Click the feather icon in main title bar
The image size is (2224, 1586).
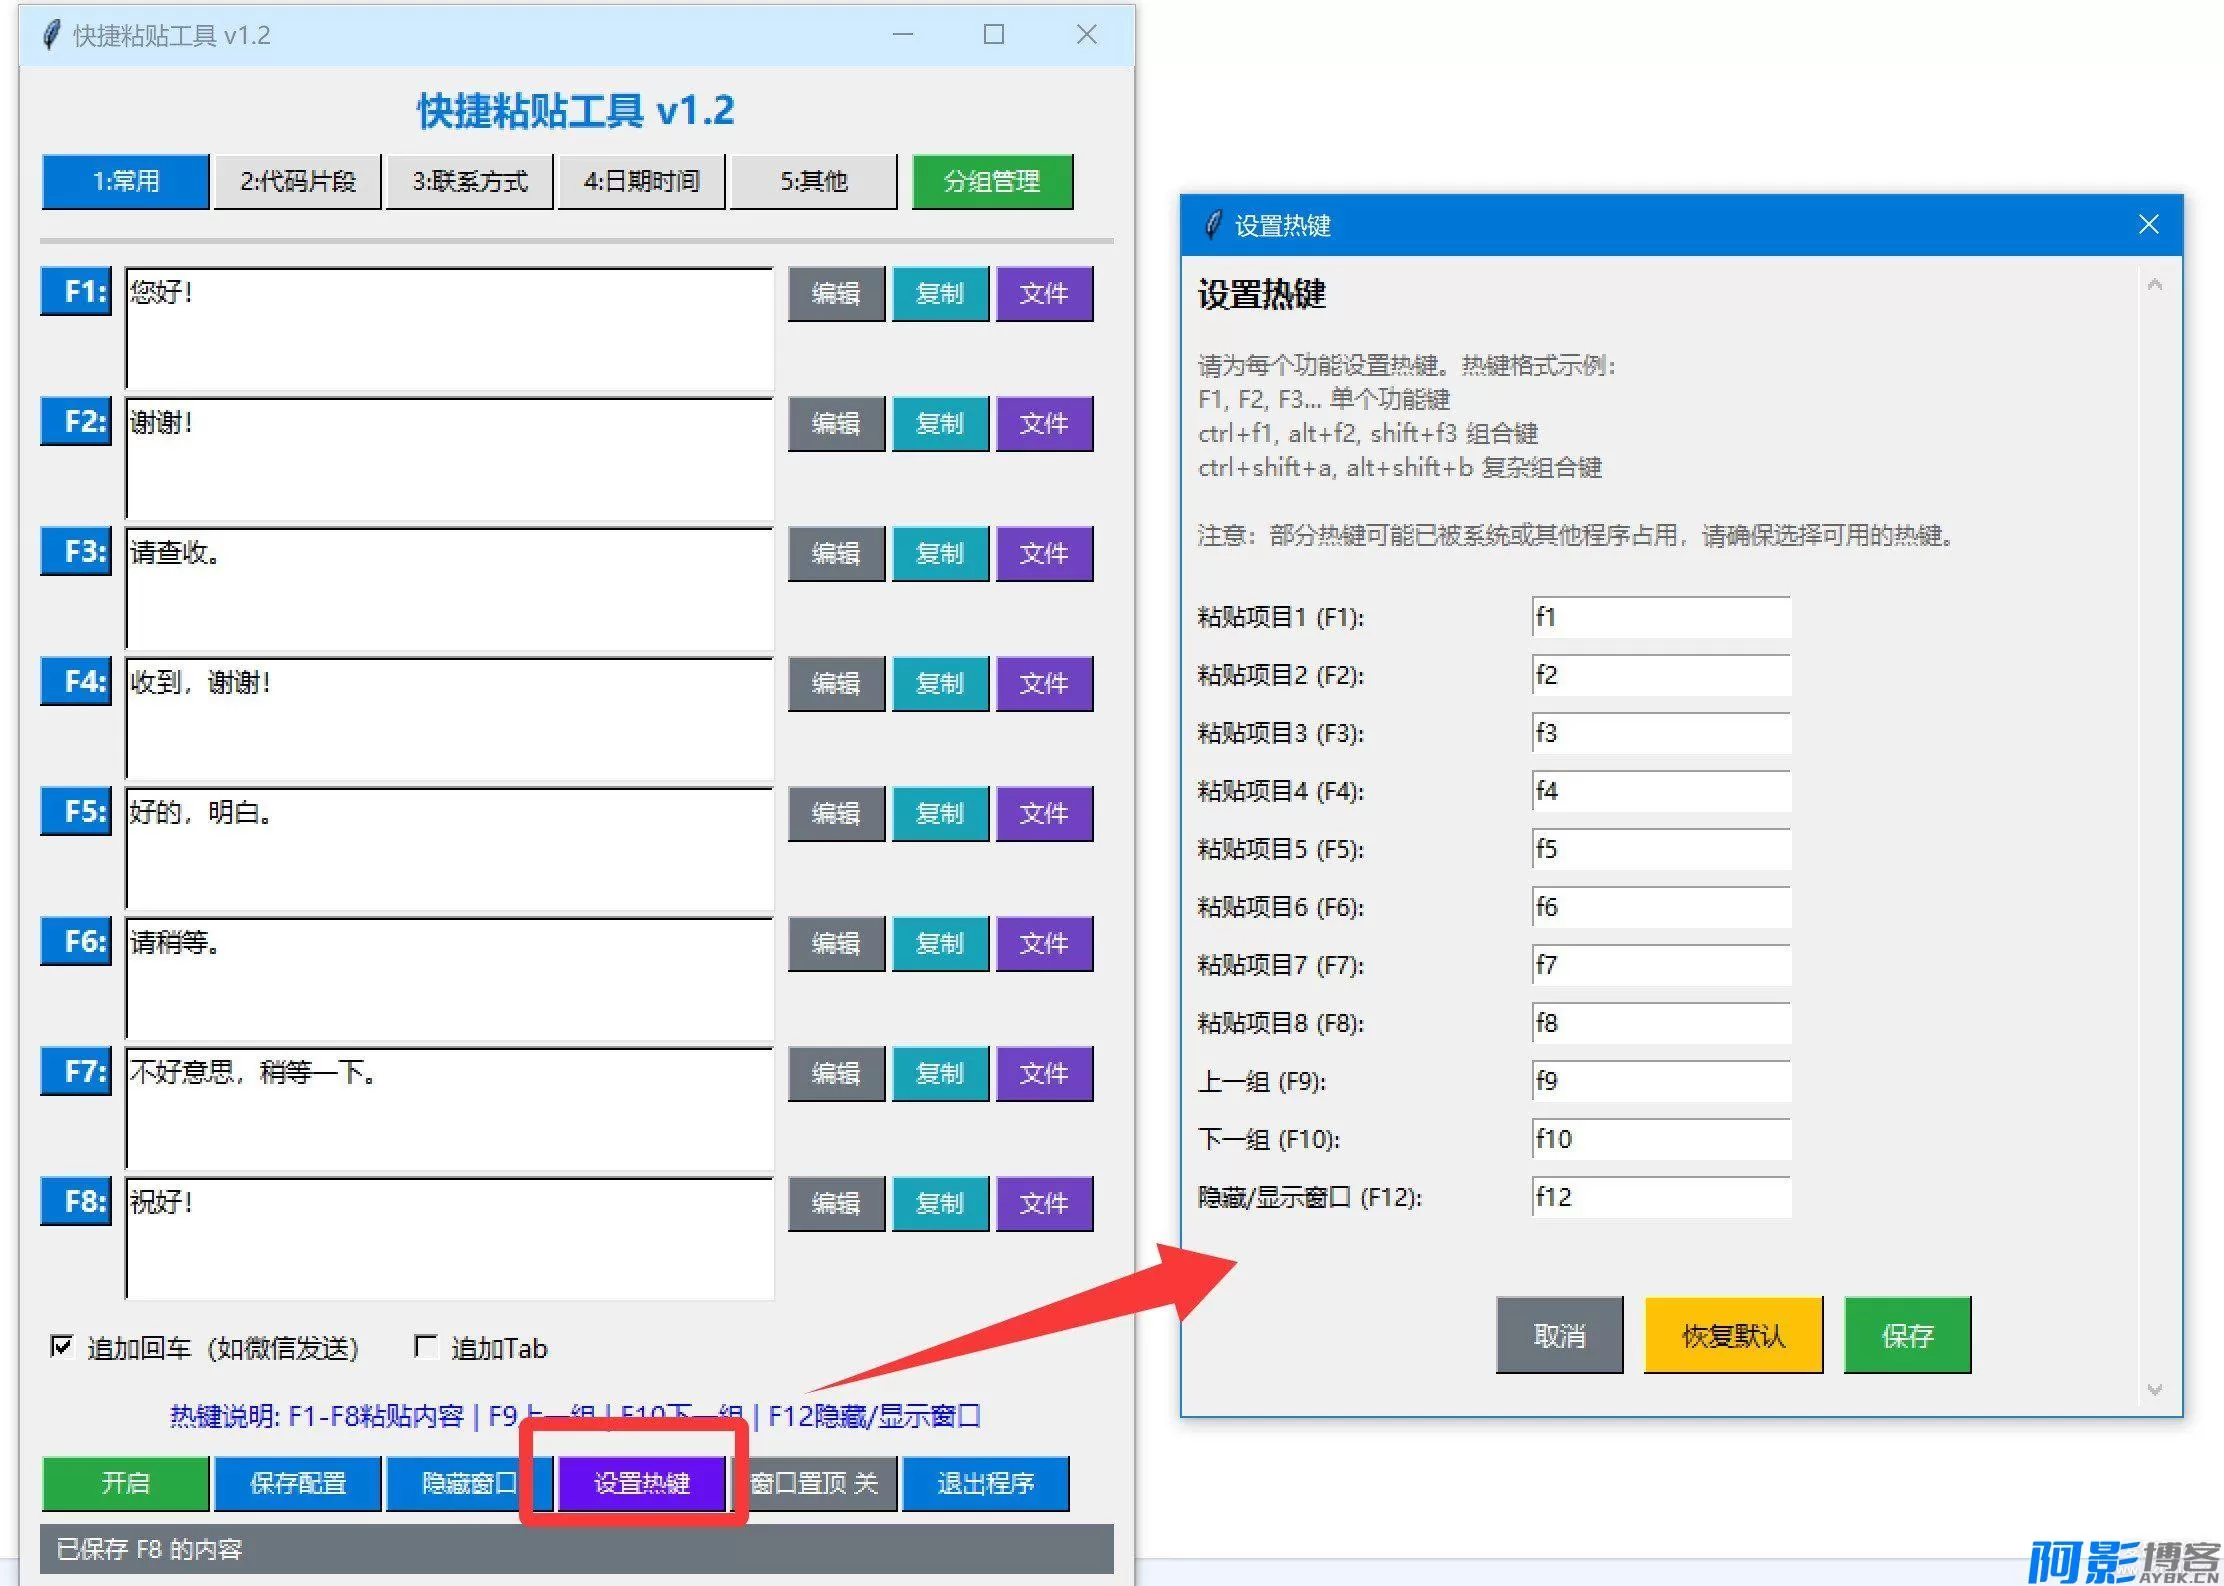point(52,35)
